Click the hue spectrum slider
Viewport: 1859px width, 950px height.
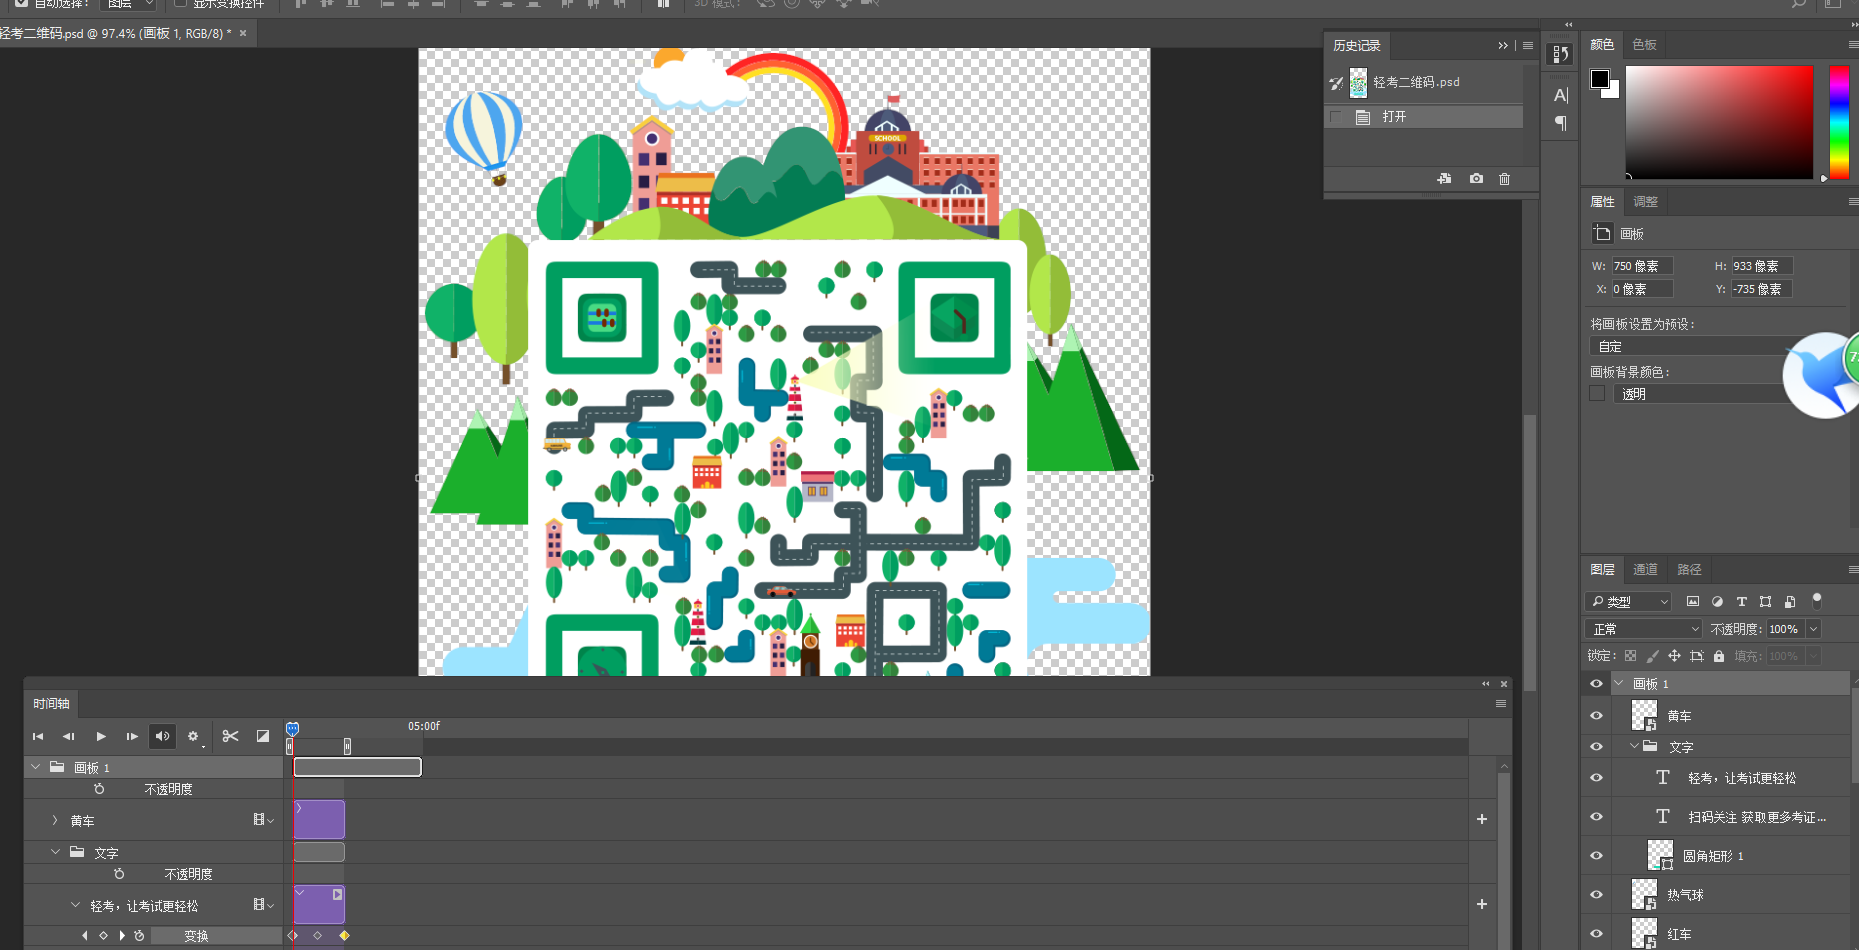[x=1839, y=122]
